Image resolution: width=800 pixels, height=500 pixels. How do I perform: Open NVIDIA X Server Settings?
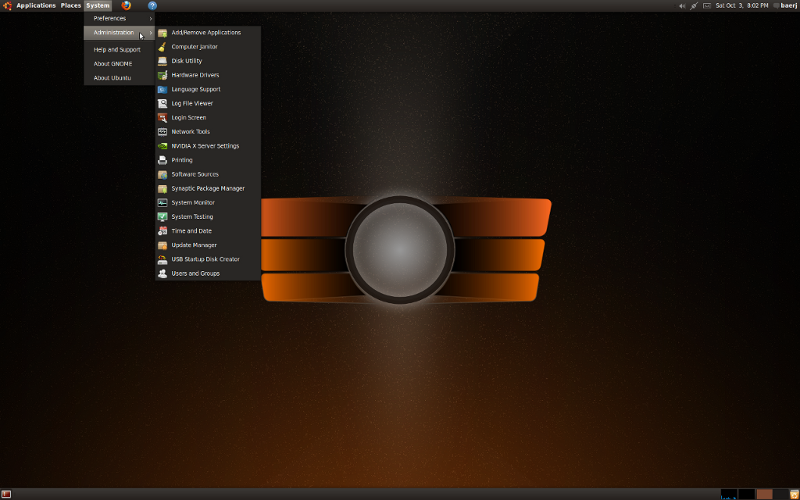204,146
